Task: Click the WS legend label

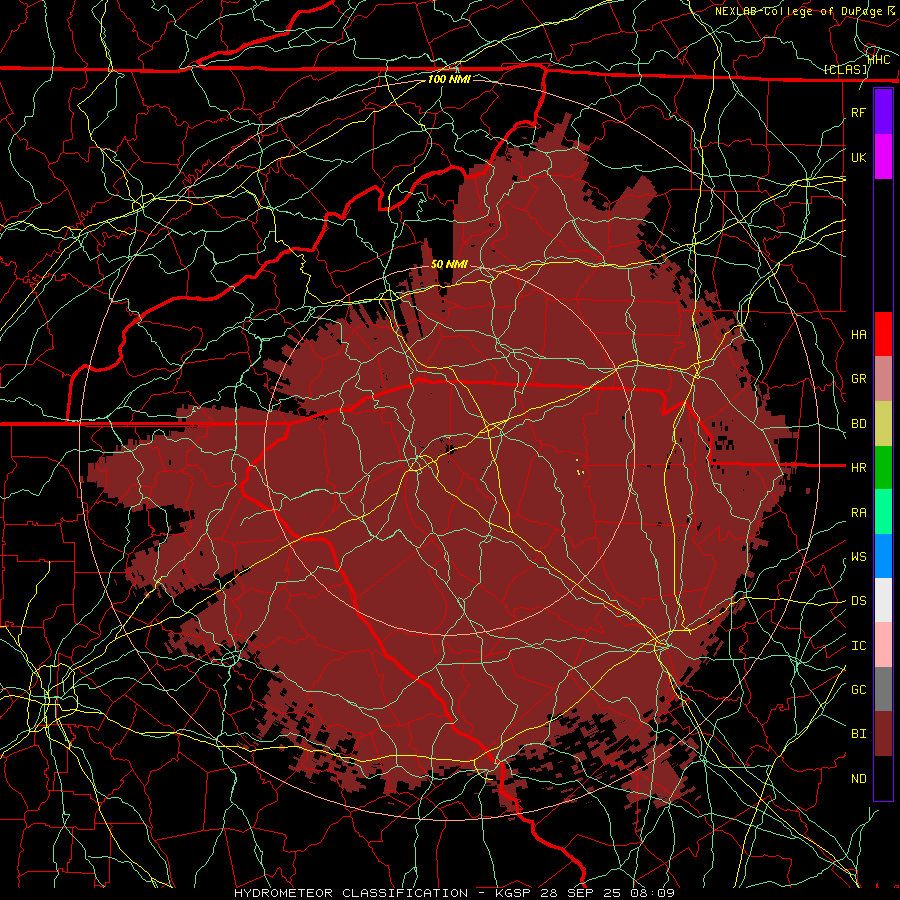Action: [x=858, y=556]
